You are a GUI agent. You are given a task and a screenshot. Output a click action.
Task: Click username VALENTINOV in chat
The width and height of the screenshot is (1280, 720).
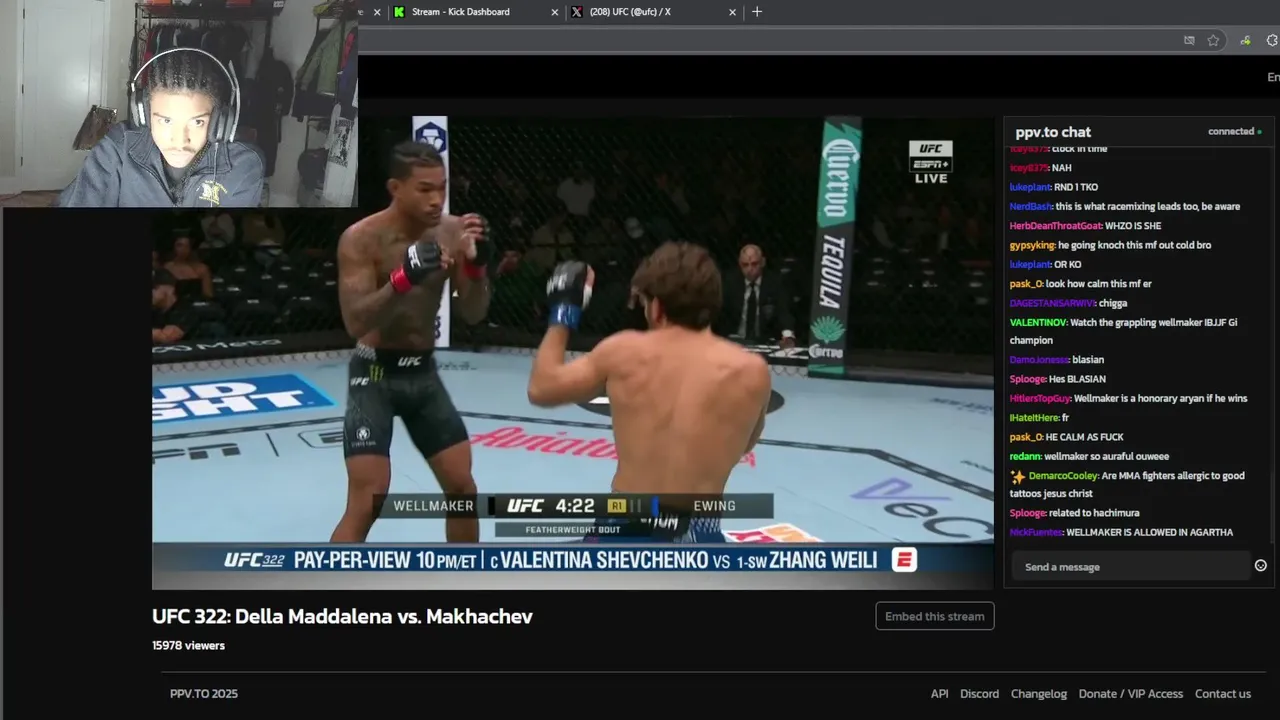(x=1038, y=322)
